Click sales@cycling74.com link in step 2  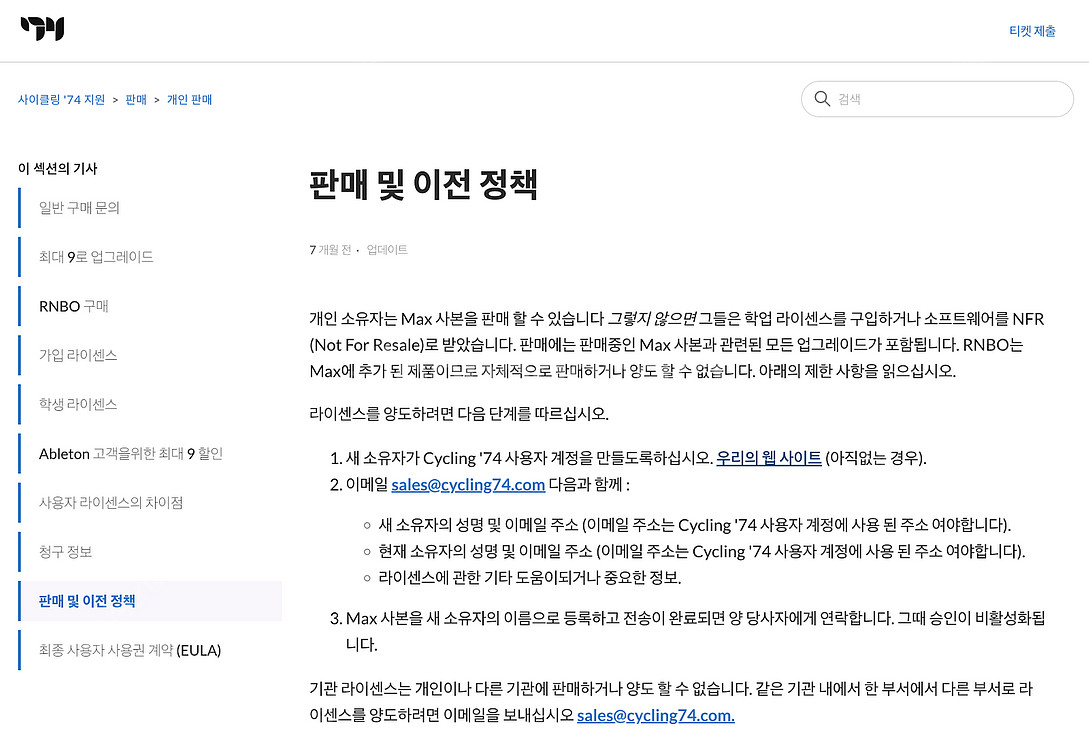468,485
